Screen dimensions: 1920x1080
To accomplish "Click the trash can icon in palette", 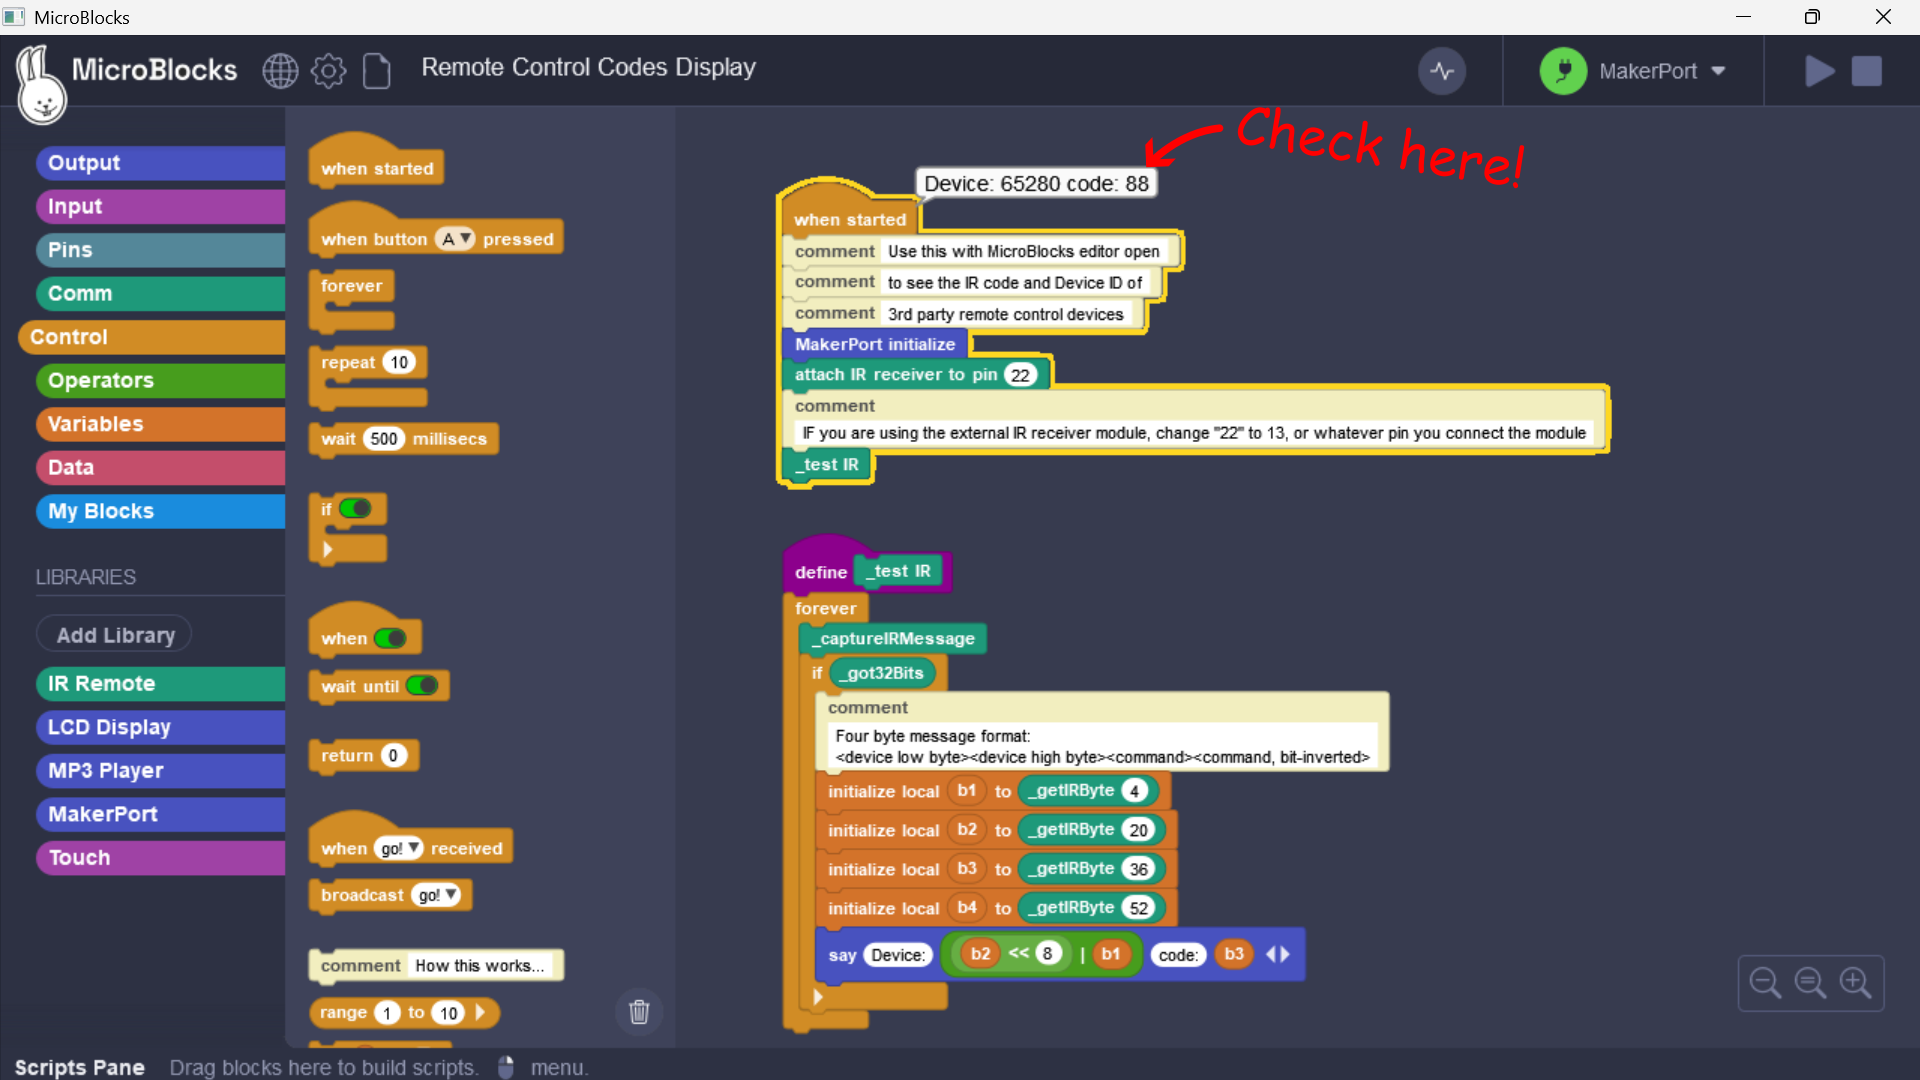I will pyautogui.click(x=639, y=1012).
